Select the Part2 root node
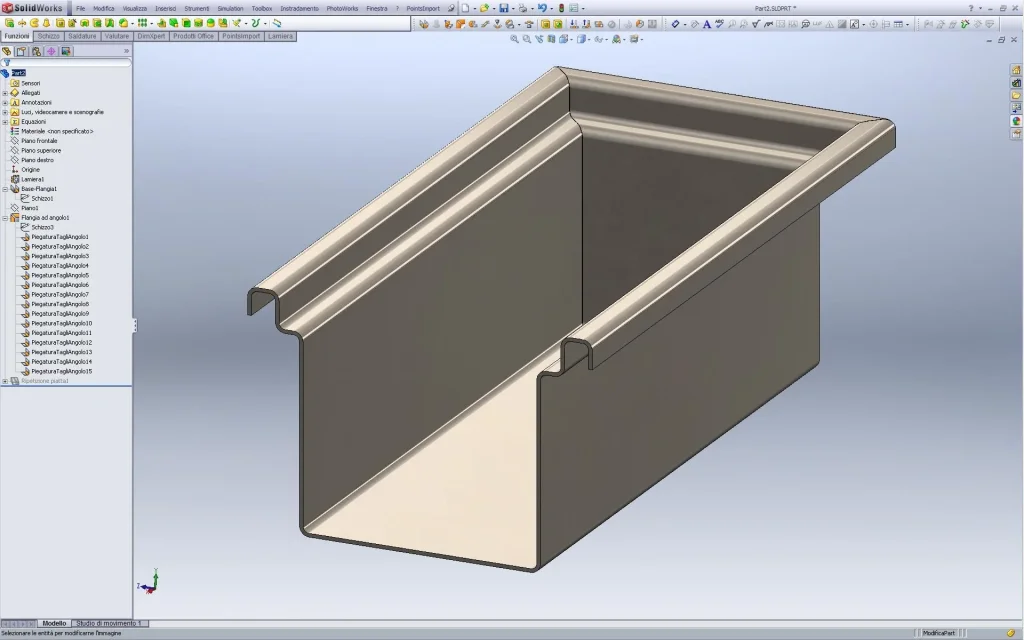 (18, 73)
